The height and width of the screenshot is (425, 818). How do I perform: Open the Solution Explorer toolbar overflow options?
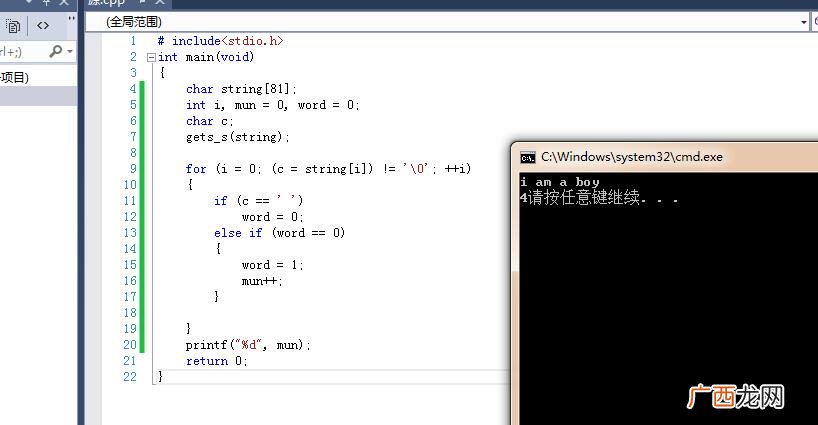click(x=71, y=19)
